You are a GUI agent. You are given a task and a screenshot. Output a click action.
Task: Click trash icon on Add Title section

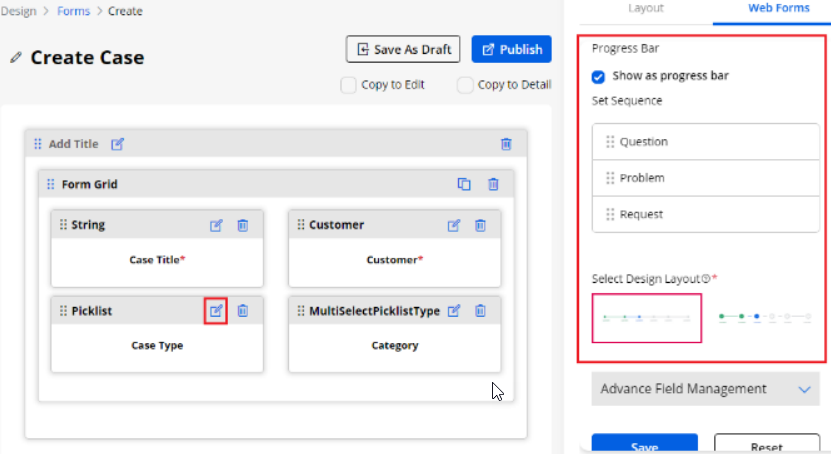tap(506, 144)
